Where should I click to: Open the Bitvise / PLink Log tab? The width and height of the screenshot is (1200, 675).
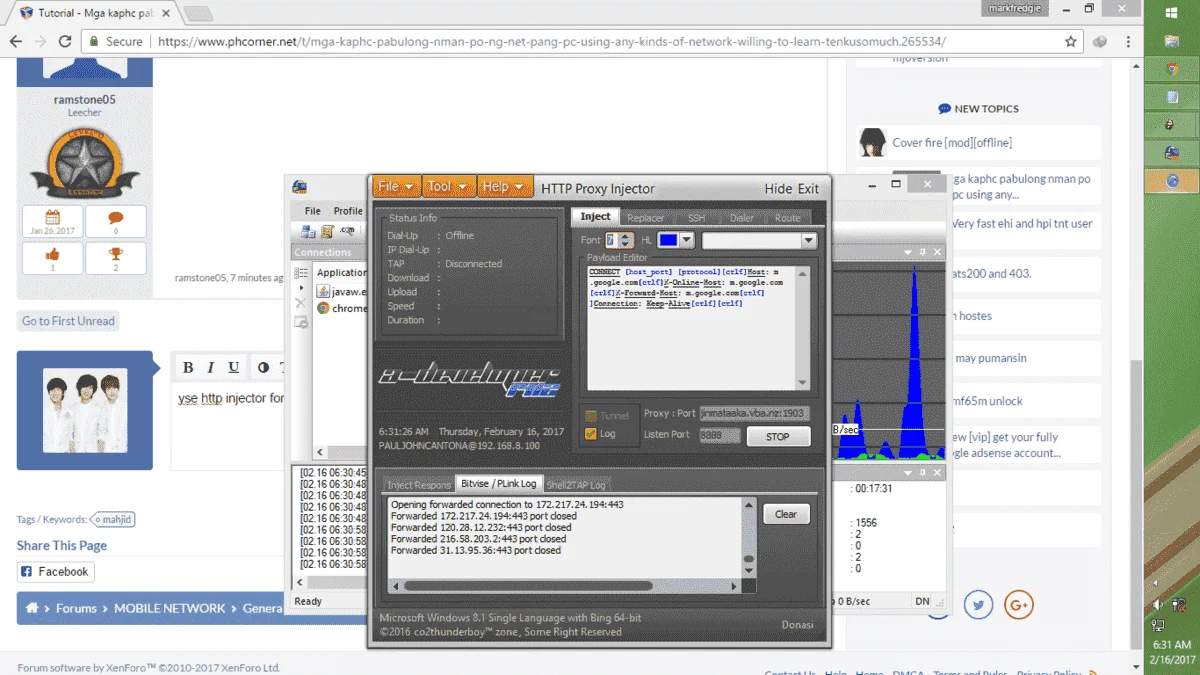click(498, 484)
